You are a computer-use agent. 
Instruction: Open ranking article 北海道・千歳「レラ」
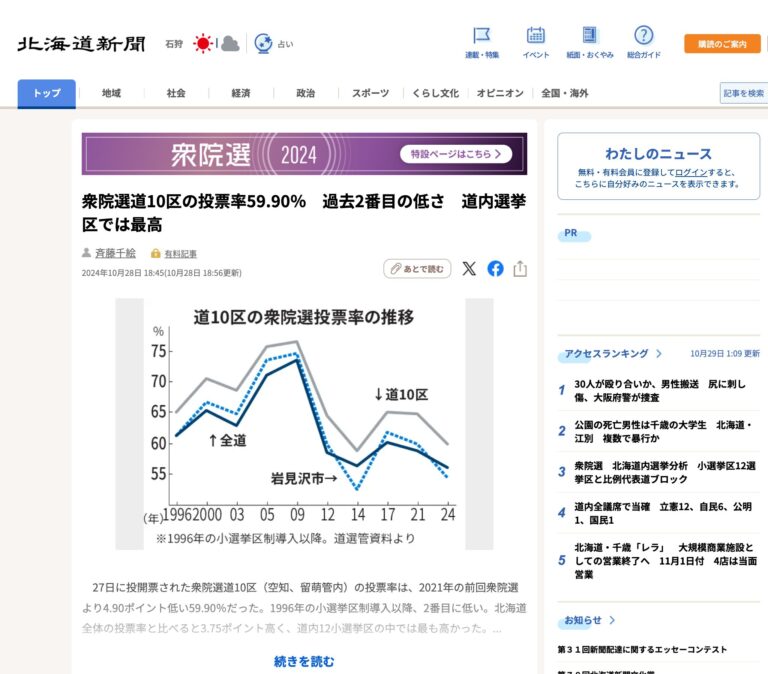[666, 561]
